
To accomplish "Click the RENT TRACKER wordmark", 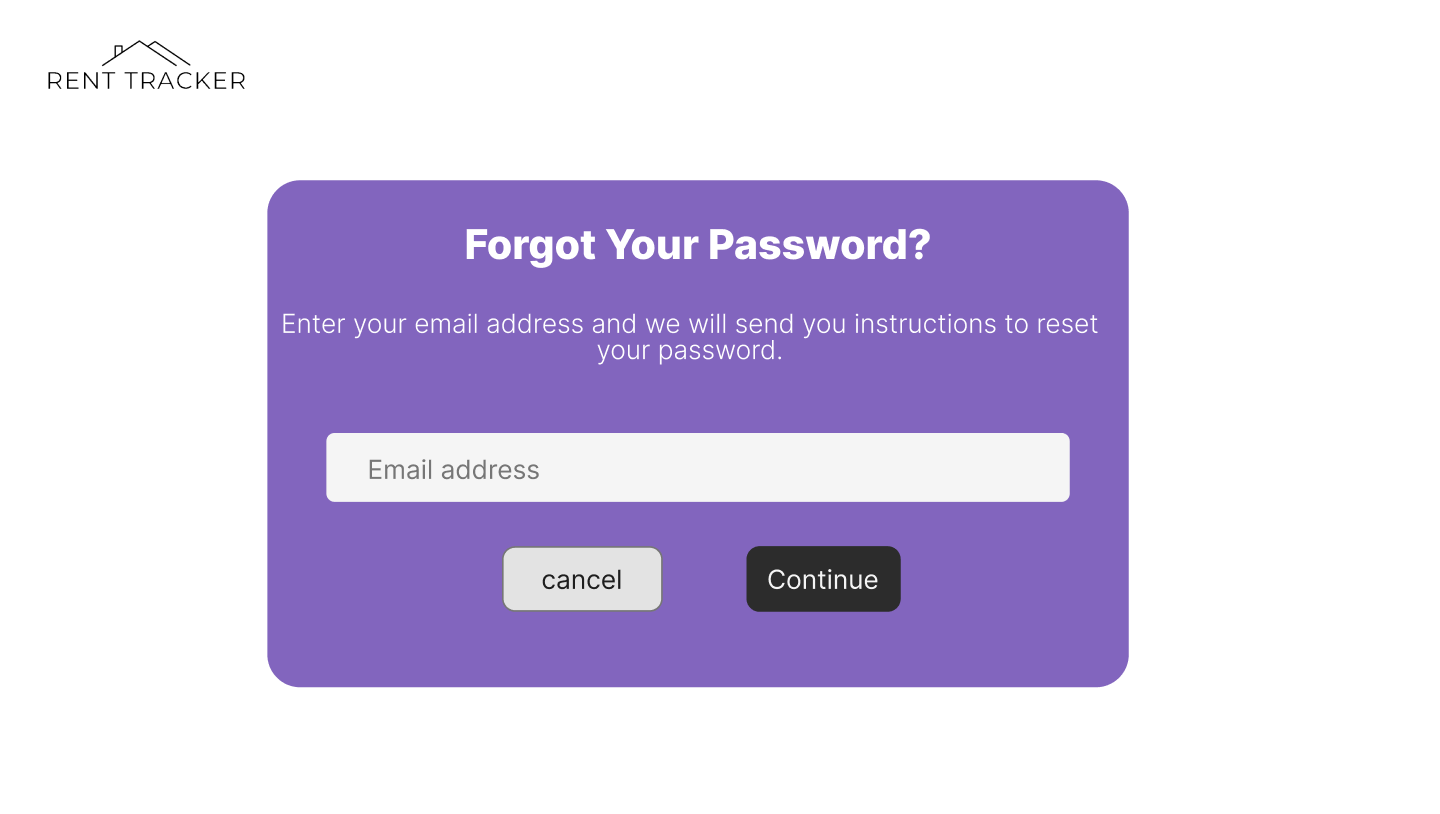I will coord(146,81).
